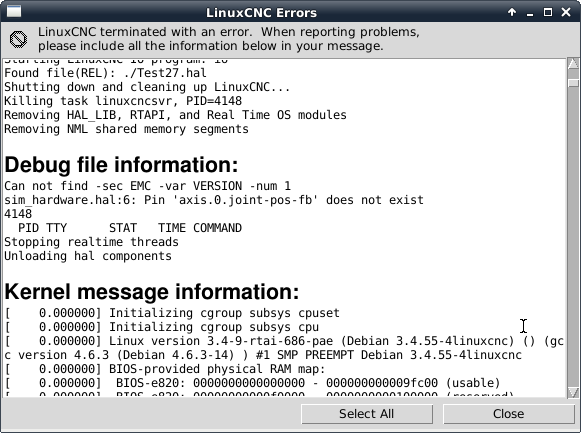Click the keep-on-top arrow icon in title bar
The width and height of the screenshot is (581, 433).
(512, 12)
